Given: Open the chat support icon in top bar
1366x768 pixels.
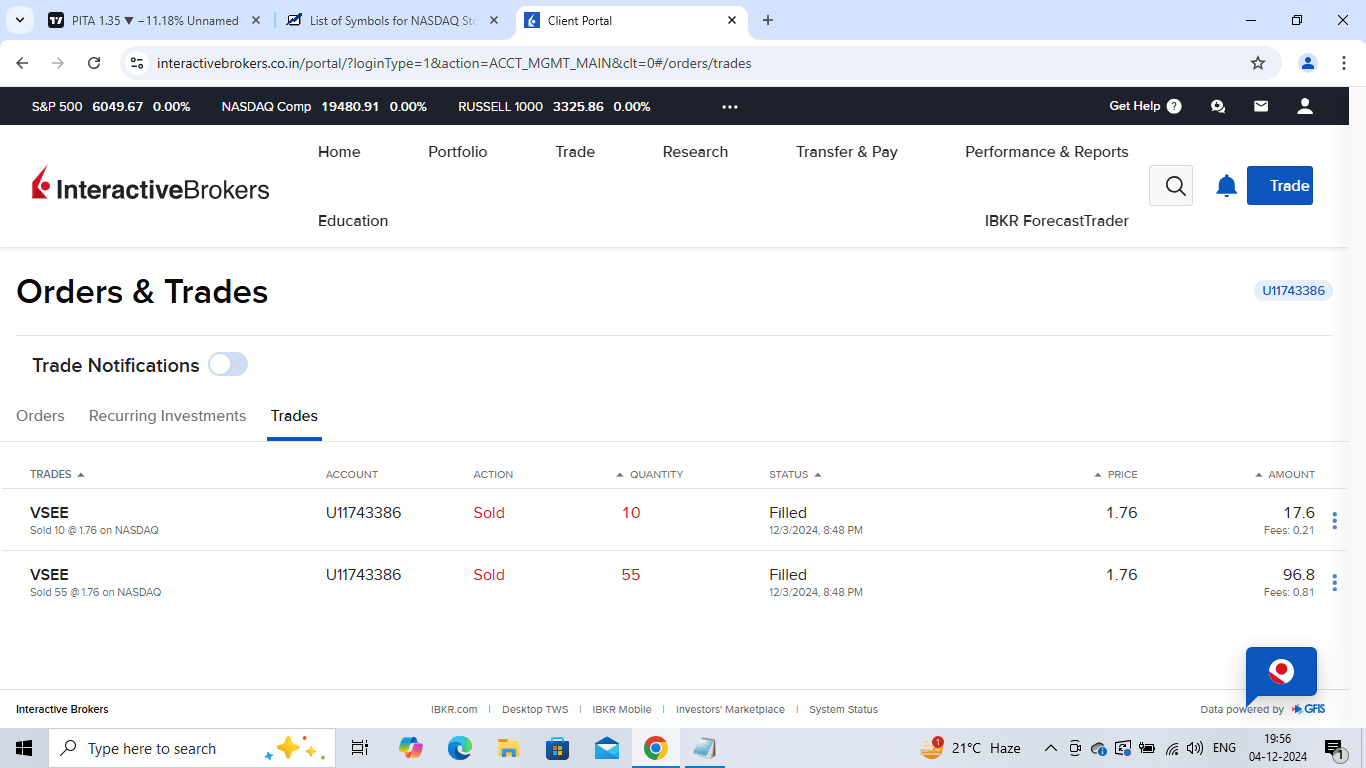Looking at the screenshot, I should click(1217, 106).
